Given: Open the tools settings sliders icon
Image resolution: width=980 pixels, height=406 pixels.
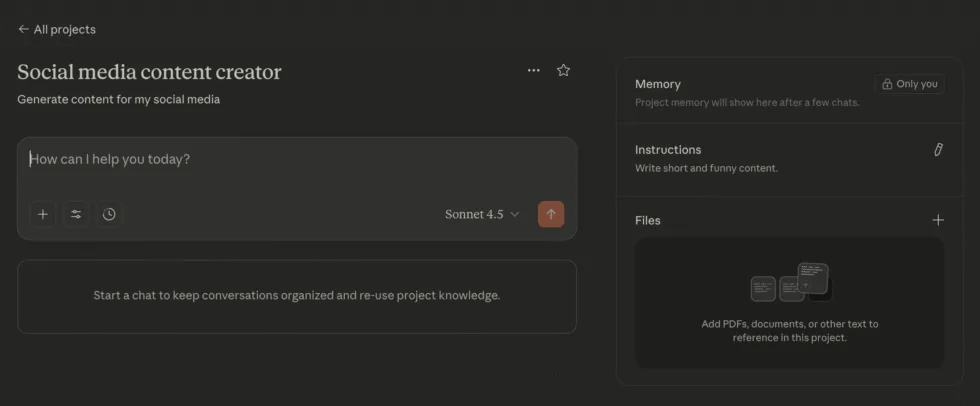Looking at the screenshot, I should [76, 214].
